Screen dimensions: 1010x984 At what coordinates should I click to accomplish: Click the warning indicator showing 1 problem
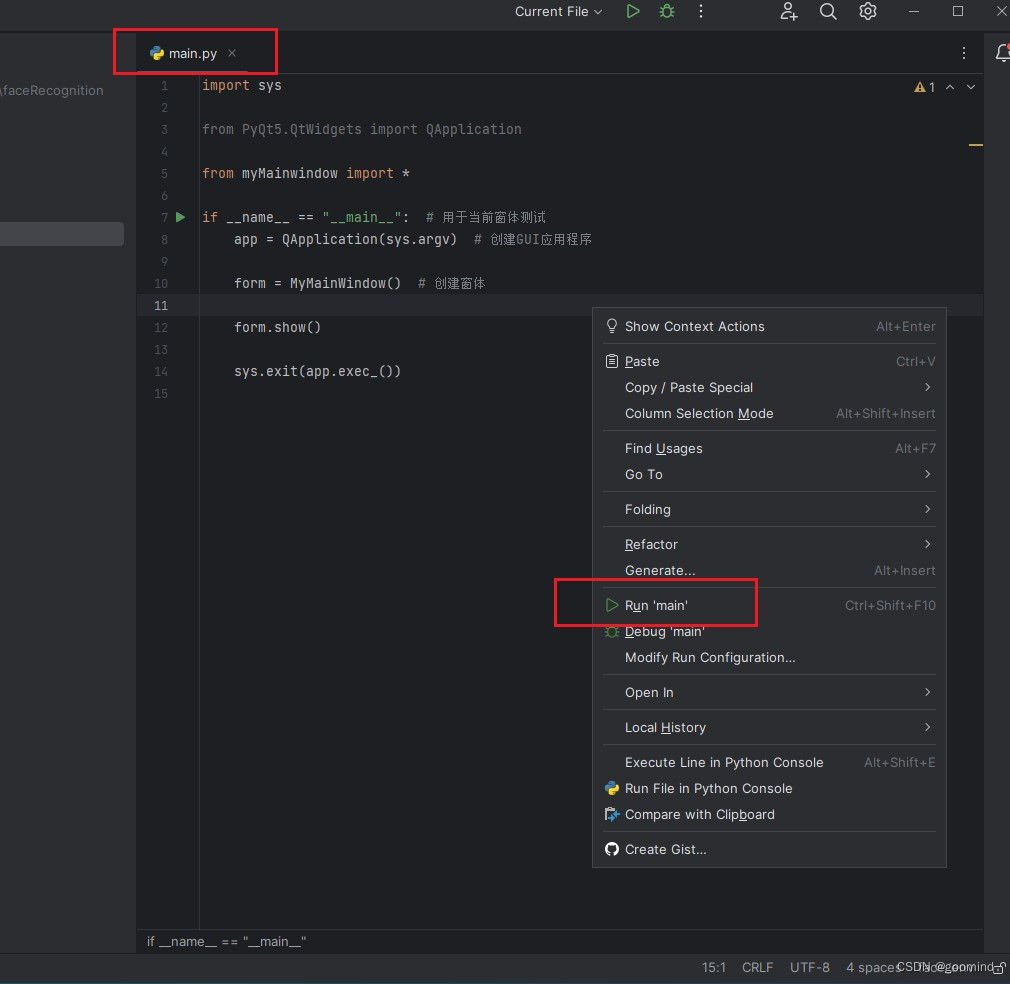point(924,88)
